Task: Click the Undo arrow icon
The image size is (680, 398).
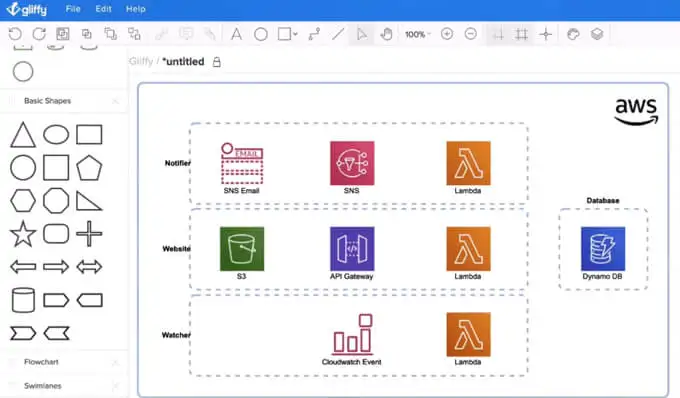Action: (x=16, y=34)
